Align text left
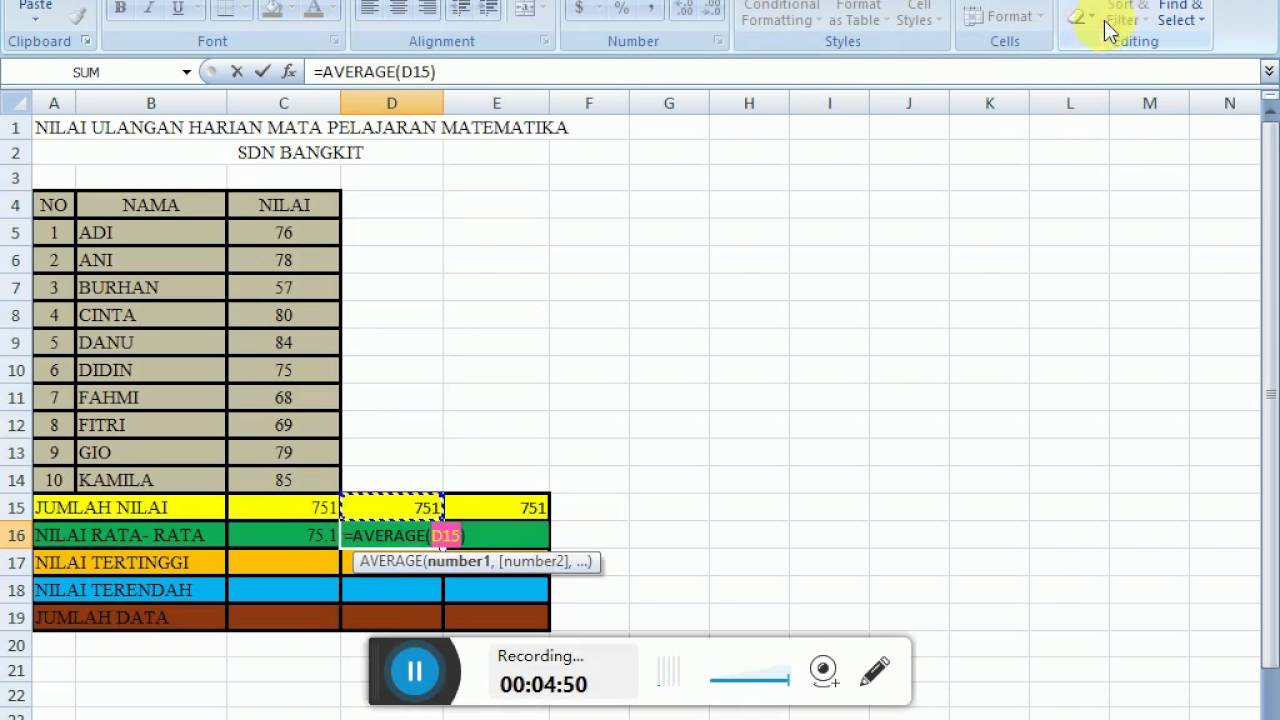 pos(370,9)
